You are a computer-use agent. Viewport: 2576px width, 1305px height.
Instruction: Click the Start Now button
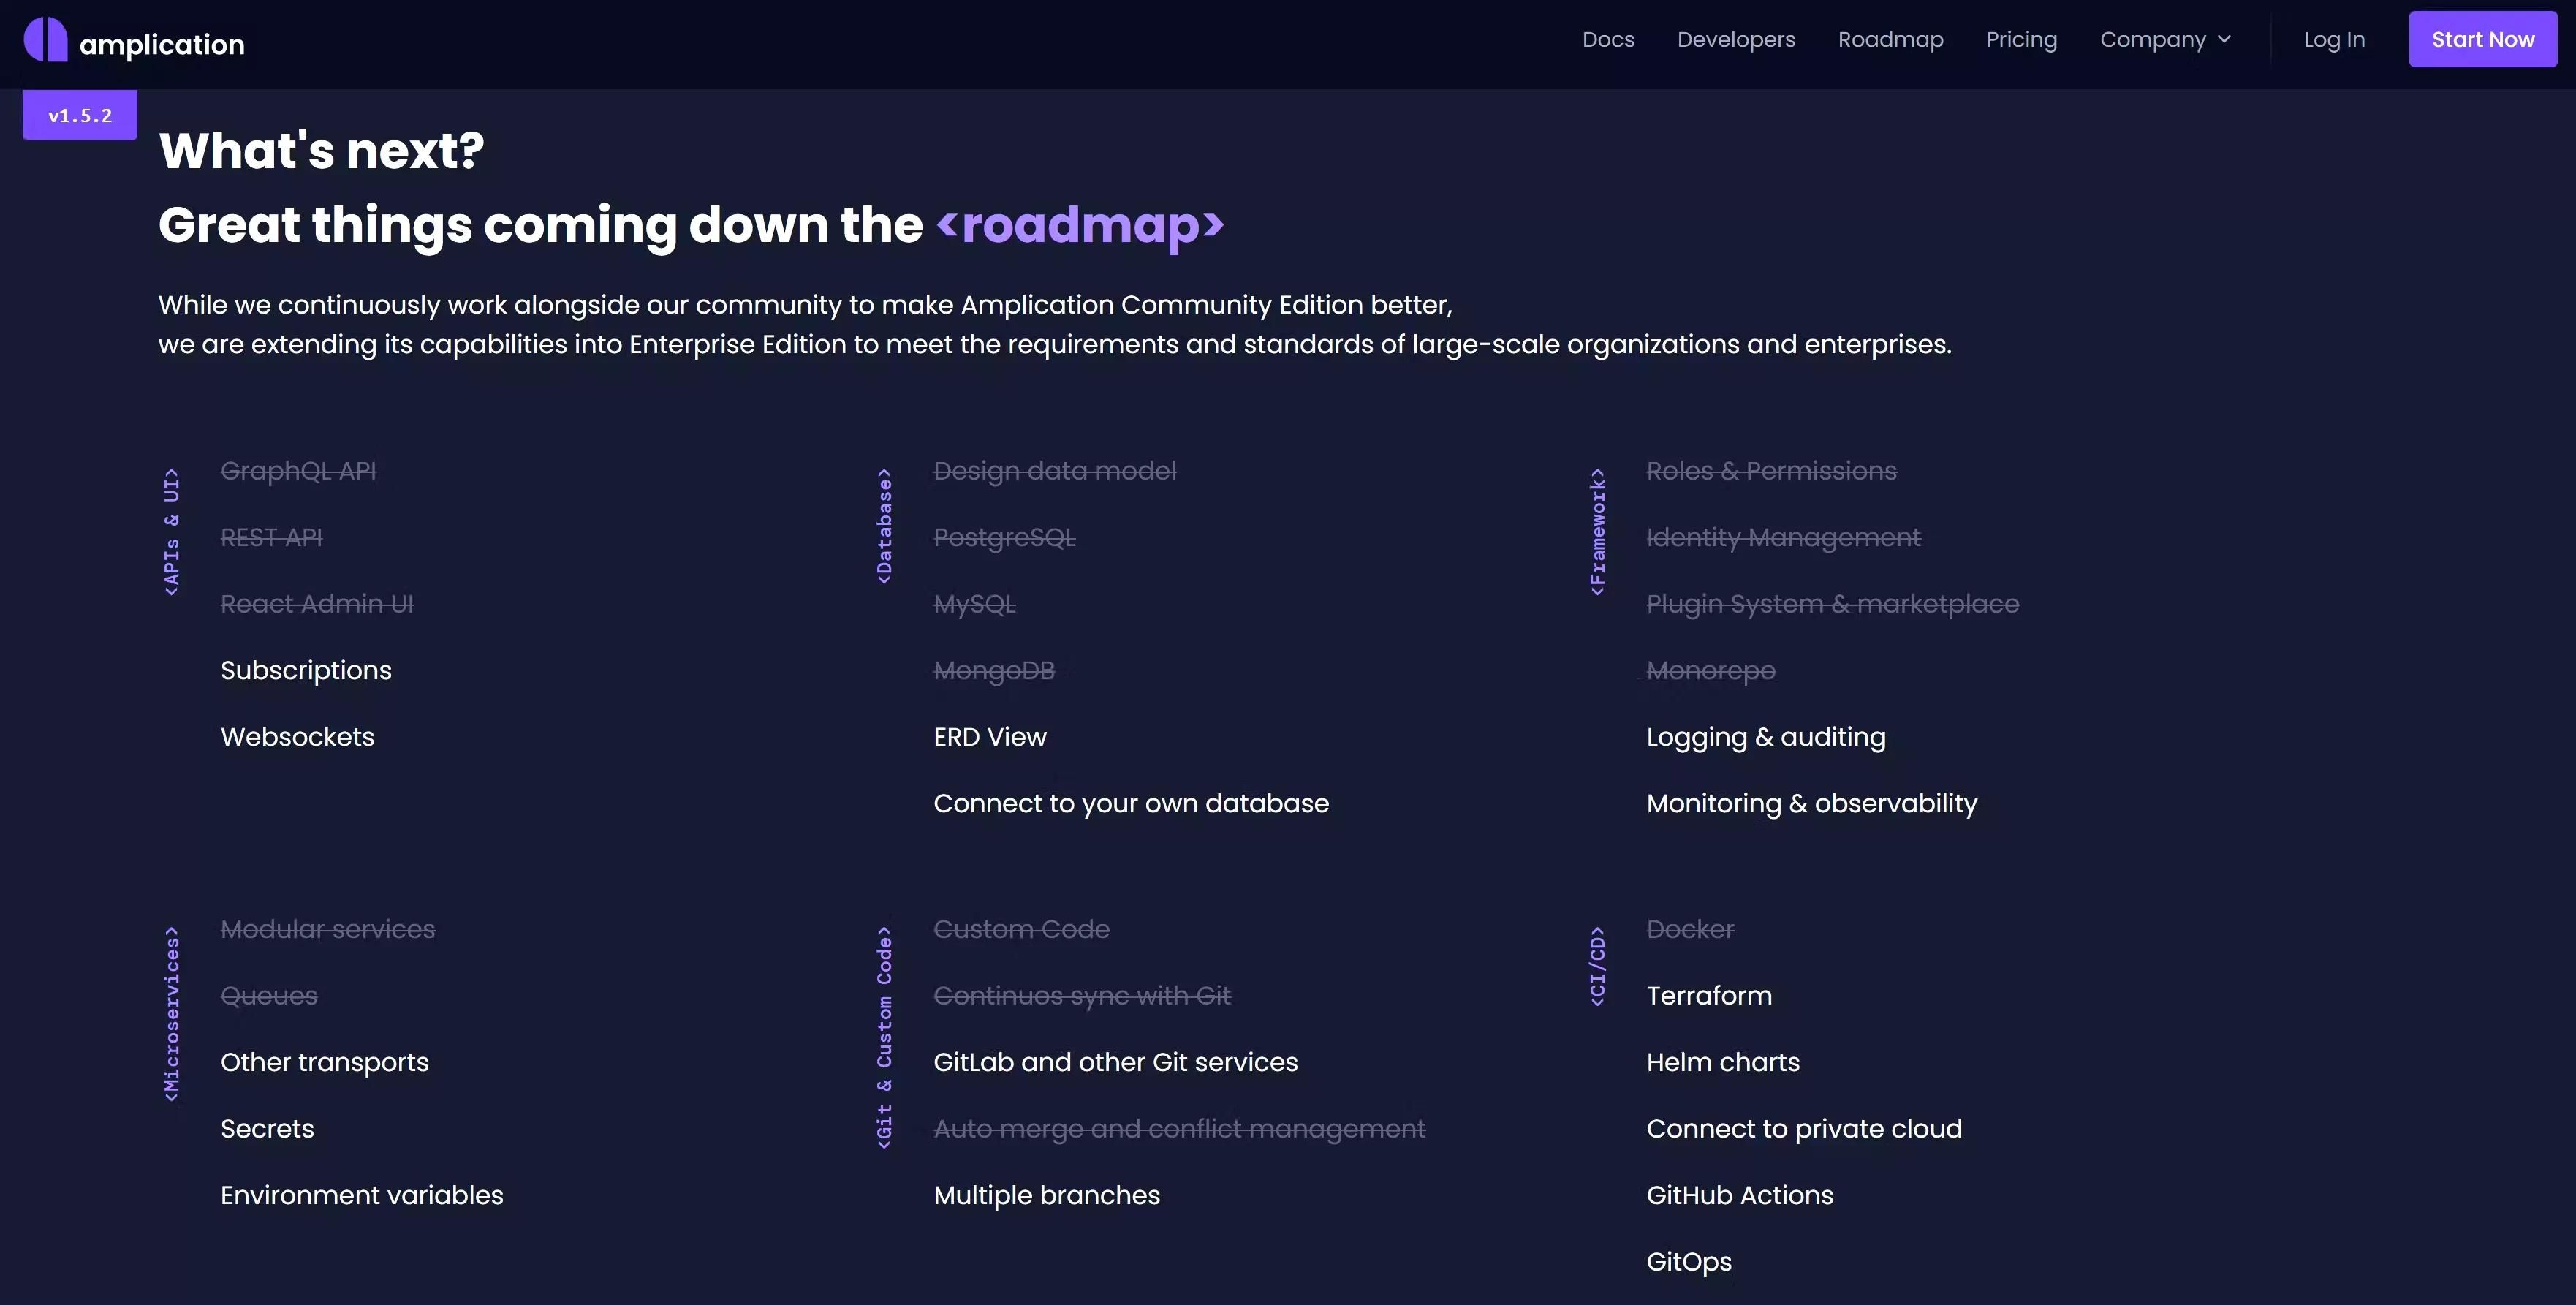(x=2483, y=39)
